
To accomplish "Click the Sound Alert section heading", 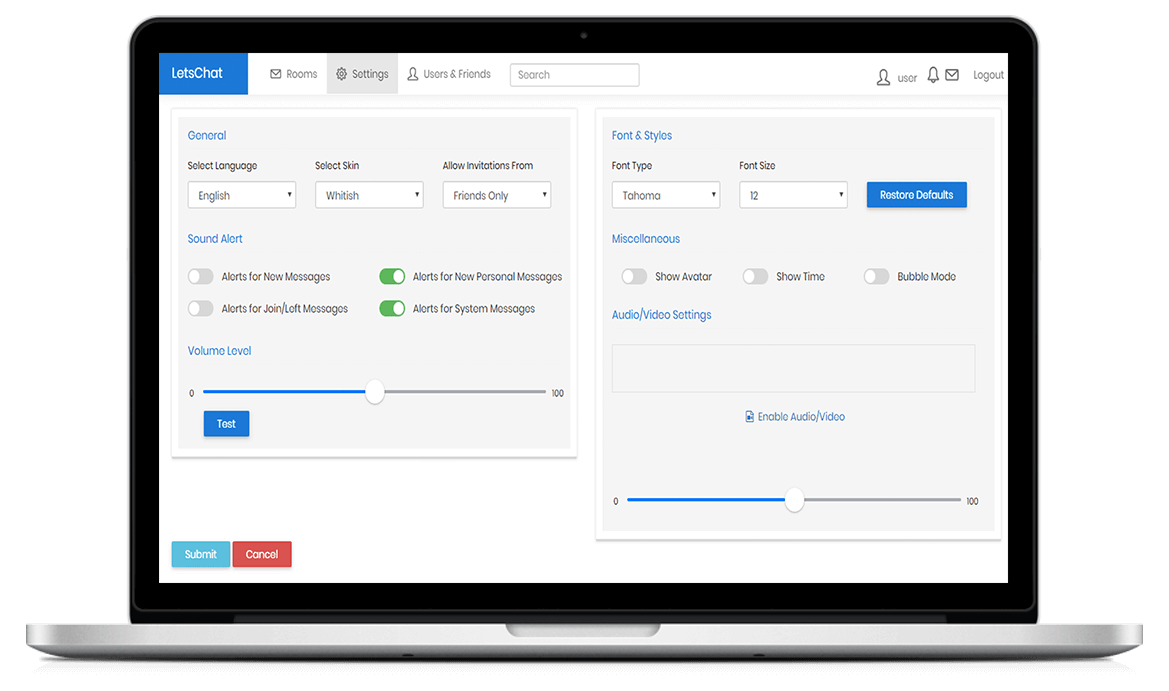I will (215, 239).
